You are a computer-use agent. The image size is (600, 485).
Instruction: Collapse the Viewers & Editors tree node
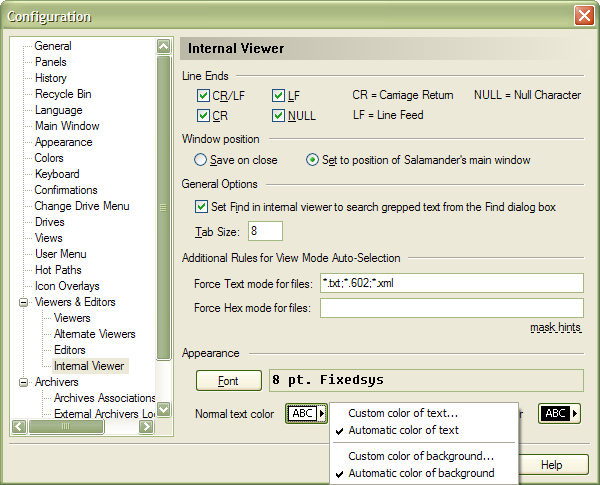pyautogui.click(x=23, y=302)
